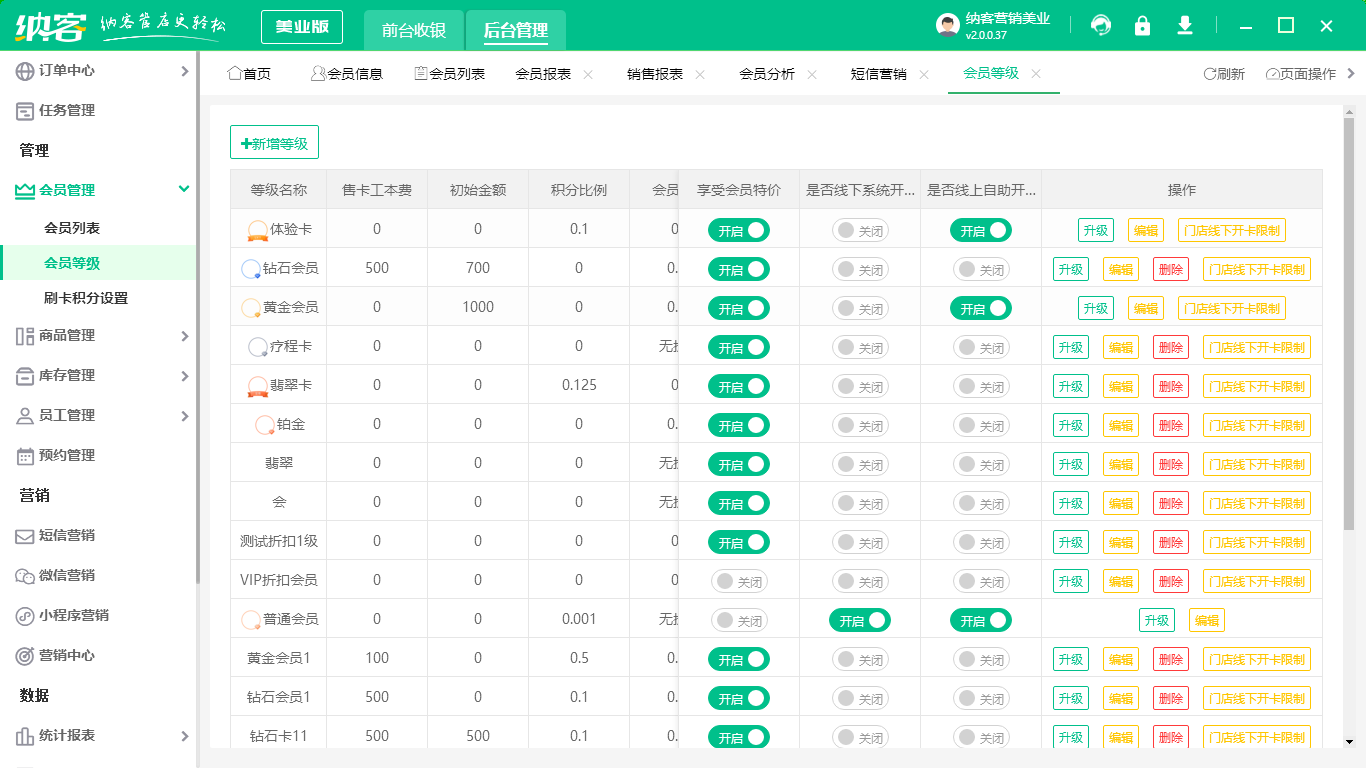Click the tab bar right arrow

[x=1352, y=73]
